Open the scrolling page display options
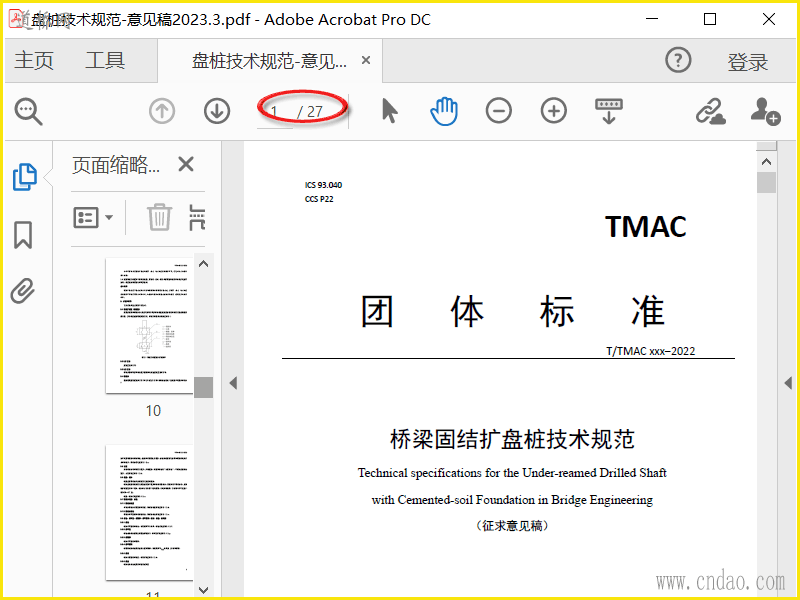The image size is (800, 600). pyautogui.click(x=609, y=111)
